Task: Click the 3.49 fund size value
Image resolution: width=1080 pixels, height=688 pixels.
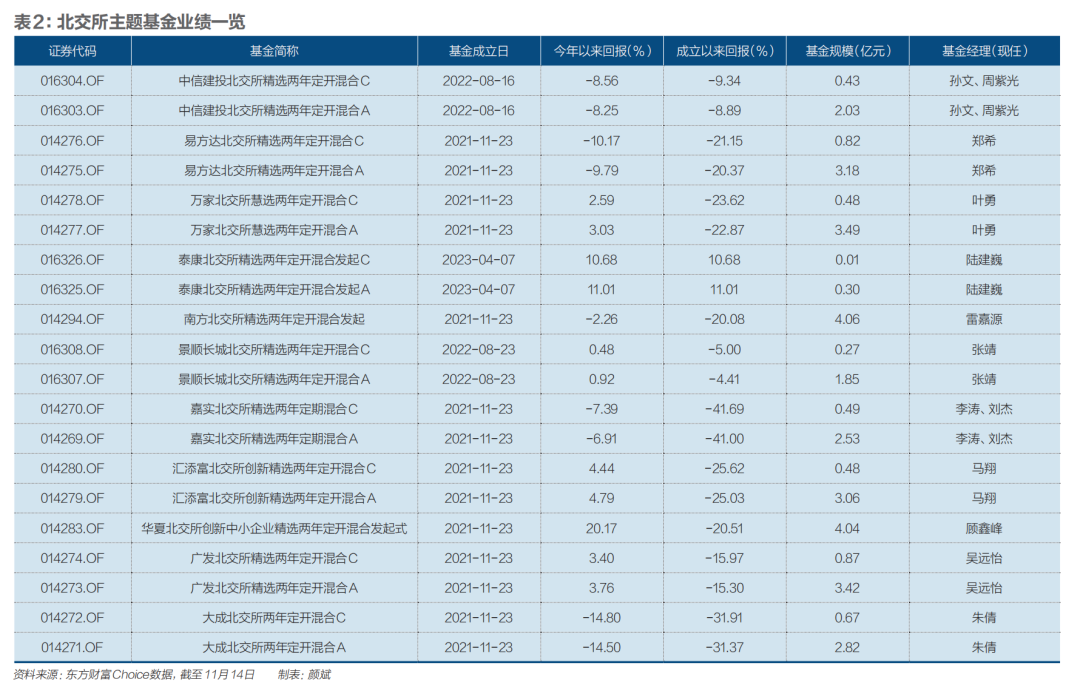Action: click(848, 230)
